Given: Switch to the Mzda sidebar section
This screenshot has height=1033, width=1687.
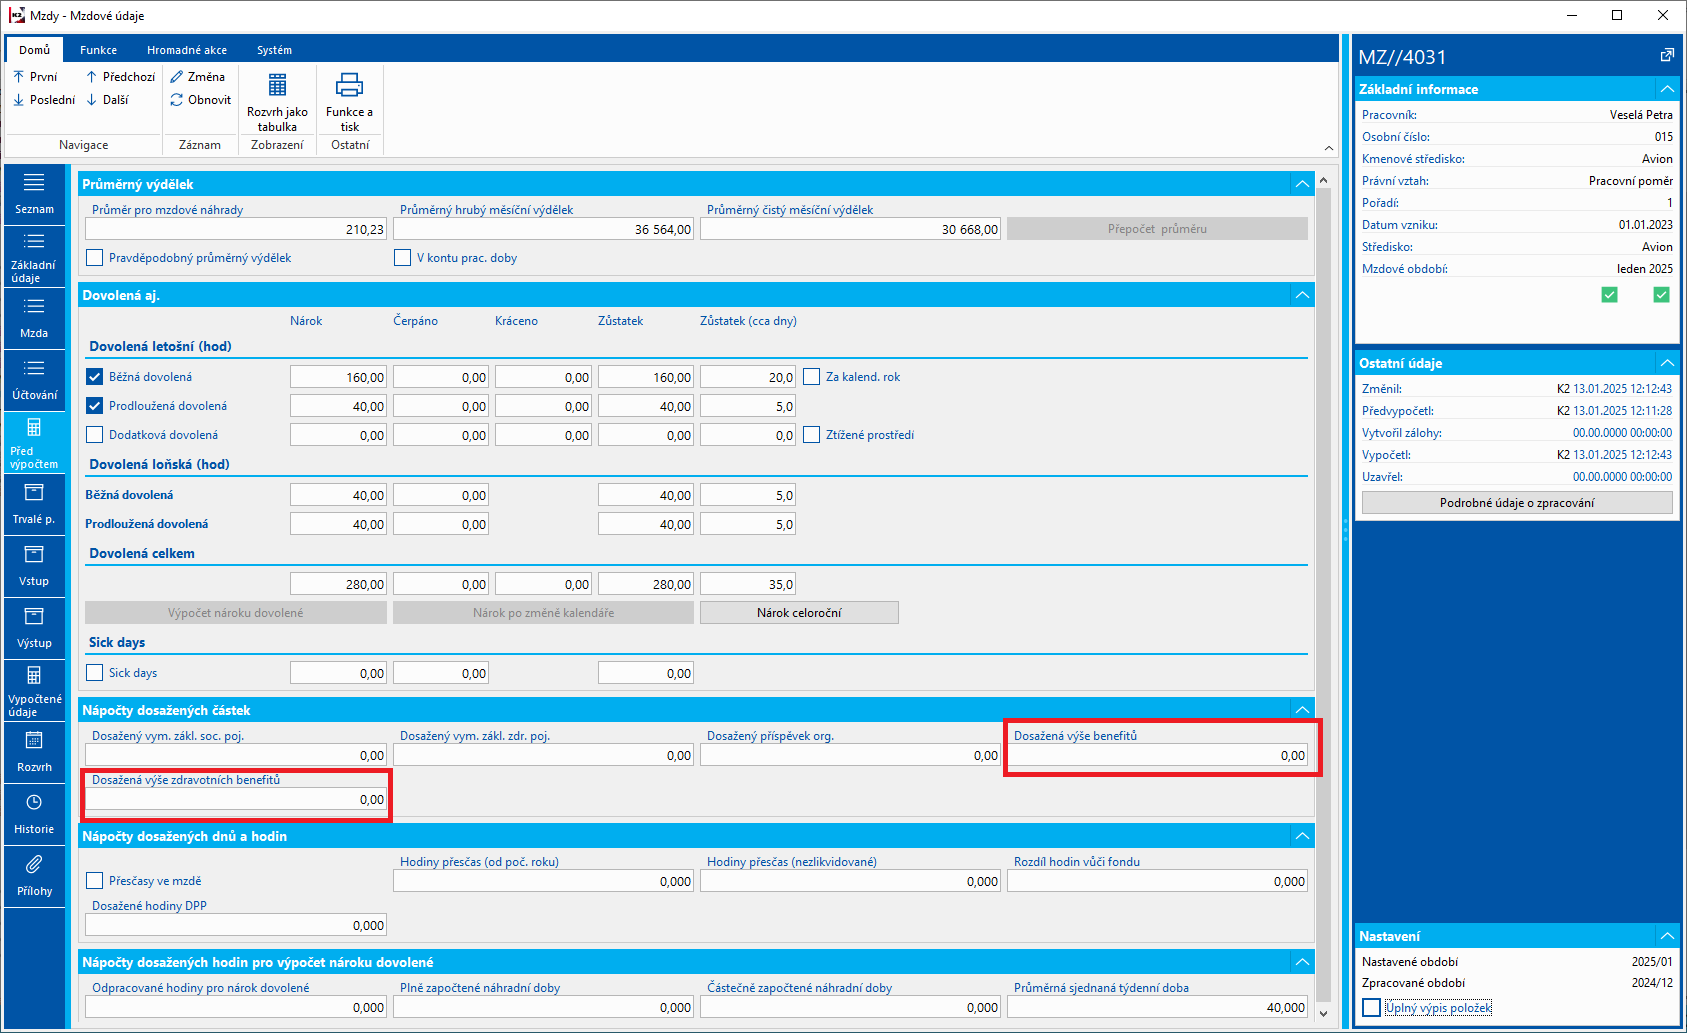Looking at the screenshot, I should [34, 318].
